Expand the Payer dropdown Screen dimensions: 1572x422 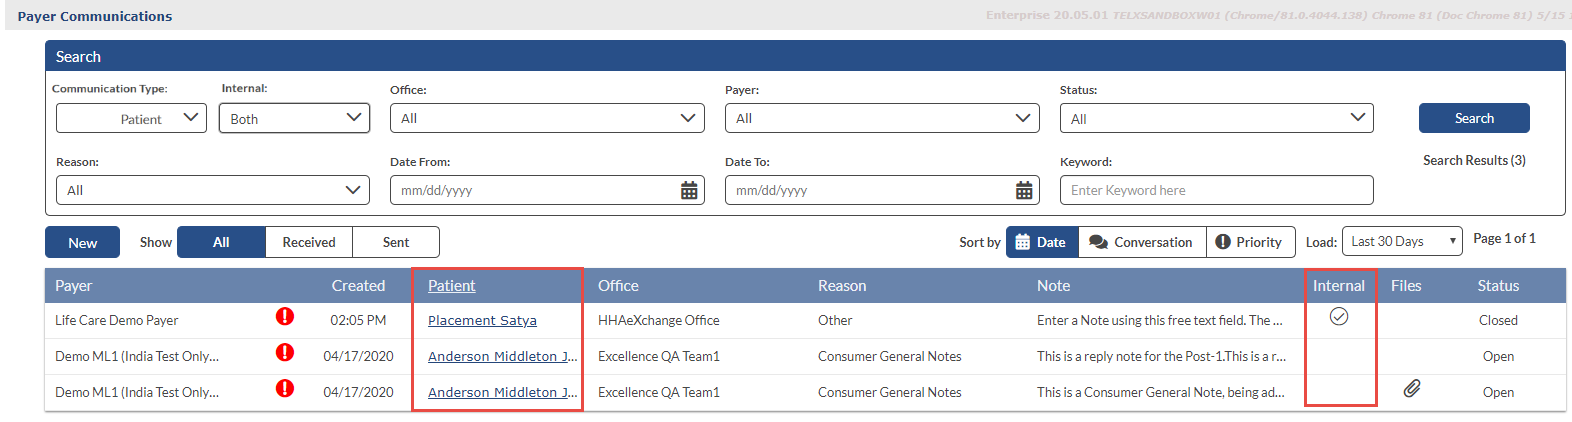(882, 118)
